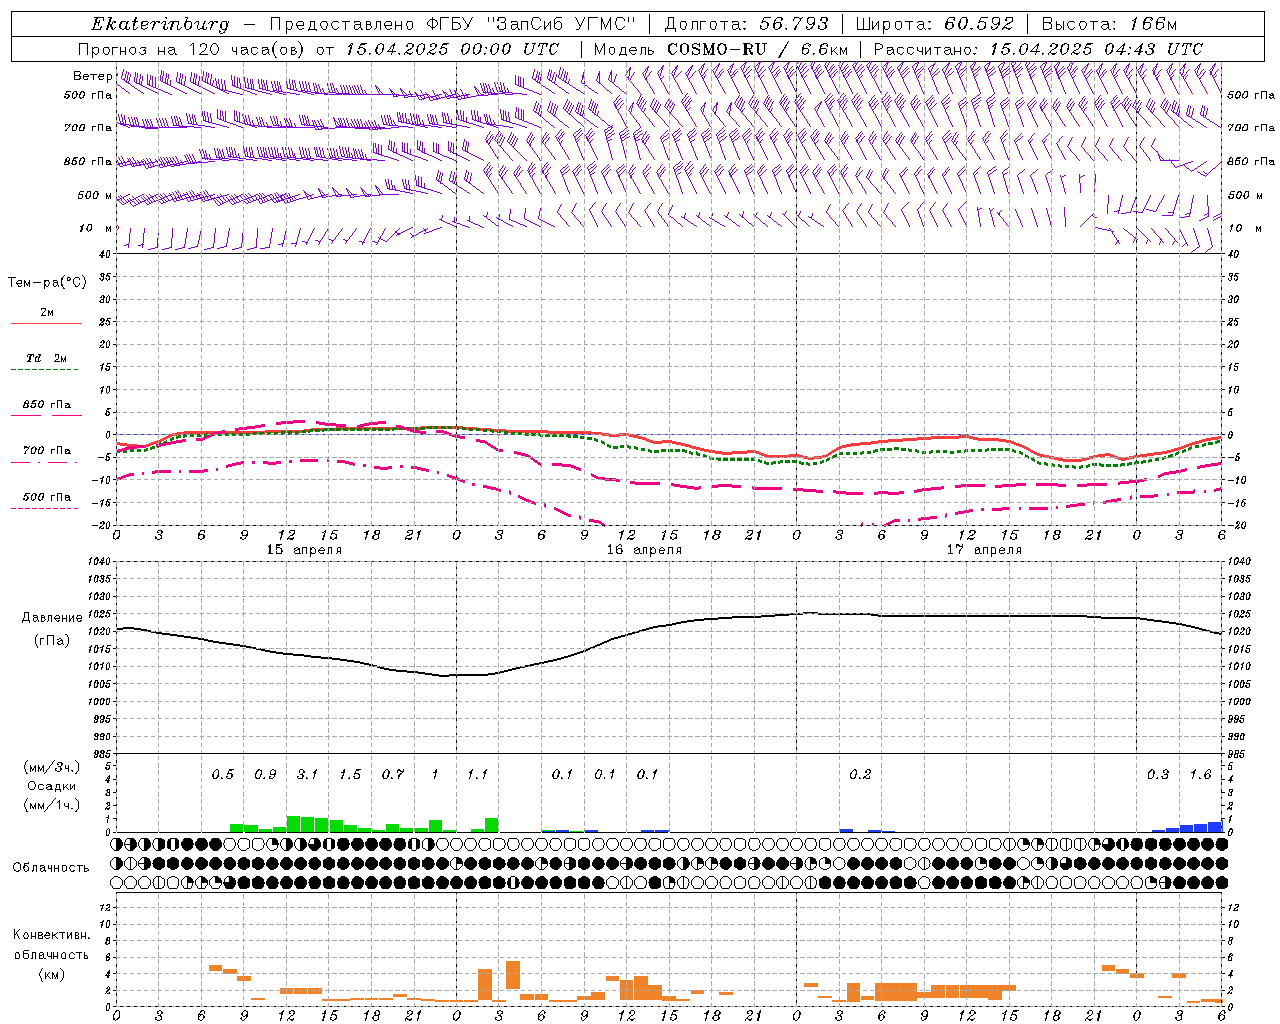This screenshot has height=1024, width=1280.
Task: Click the 1.1 precipitation value
Action: pos(477,775)
